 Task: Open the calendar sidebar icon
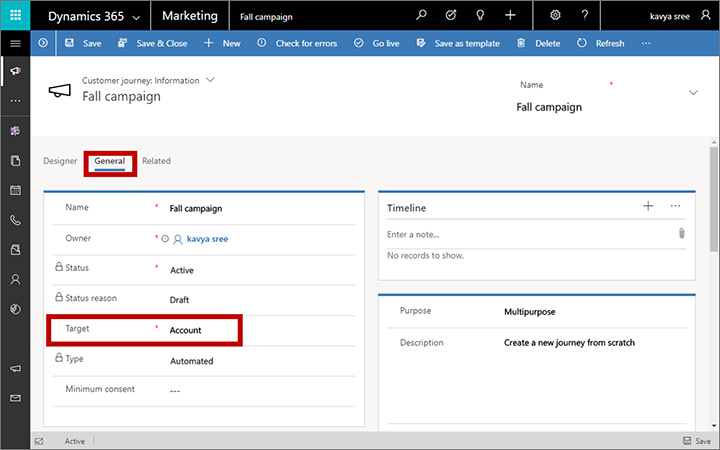[16, 190]
